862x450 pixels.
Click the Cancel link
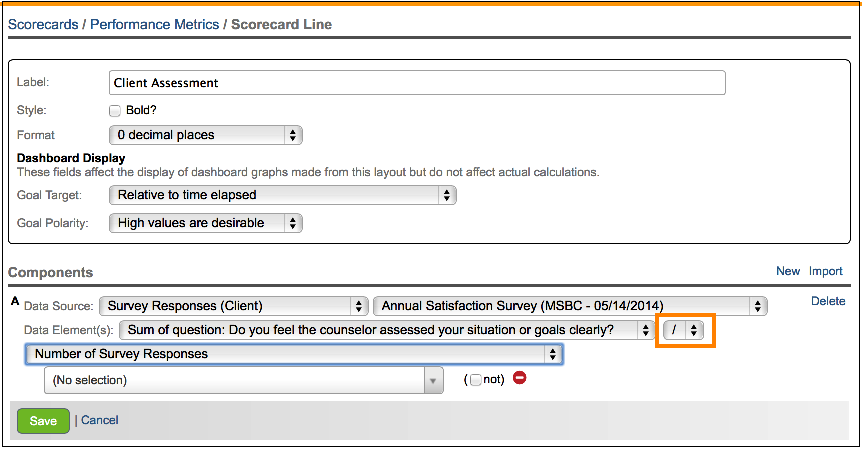99,420
